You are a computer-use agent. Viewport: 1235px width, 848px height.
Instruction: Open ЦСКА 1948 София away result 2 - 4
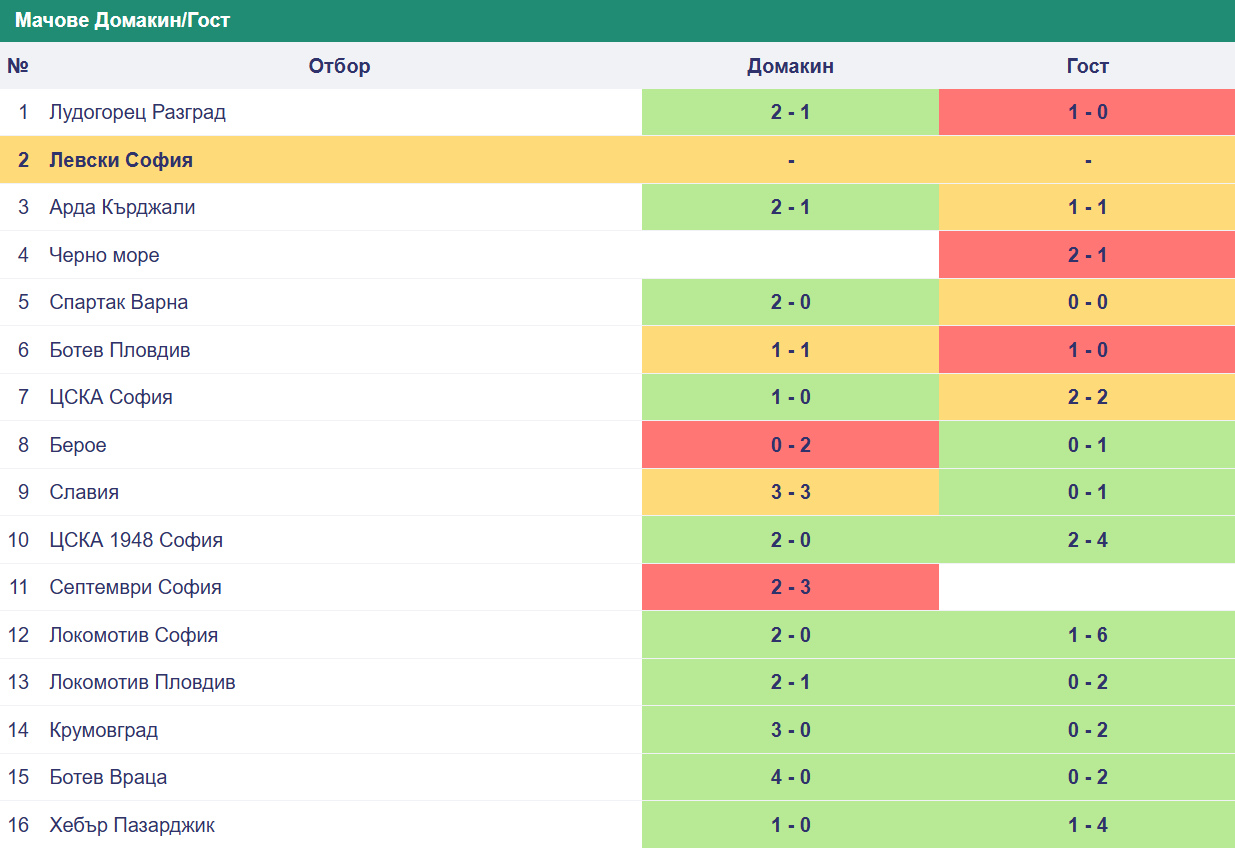click(1087, 540)
